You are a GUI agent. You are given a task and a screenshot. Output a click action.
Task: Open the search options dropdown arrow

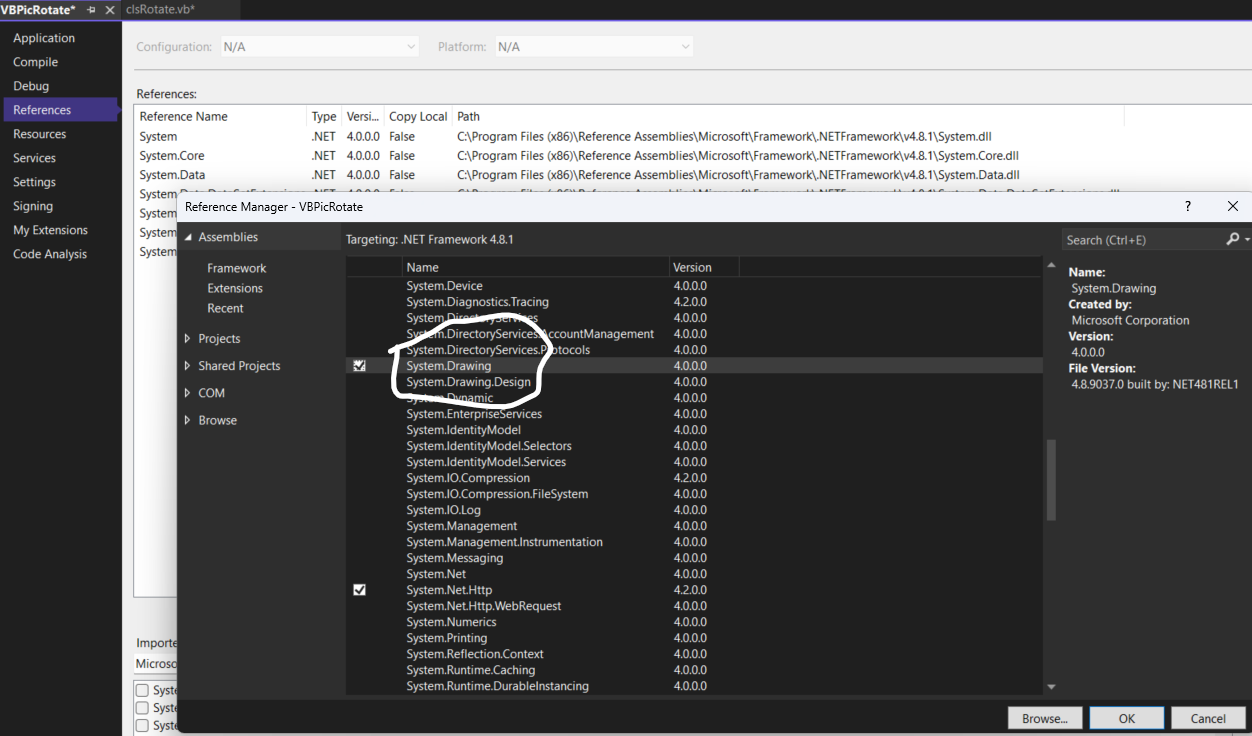click(1247, 240)
